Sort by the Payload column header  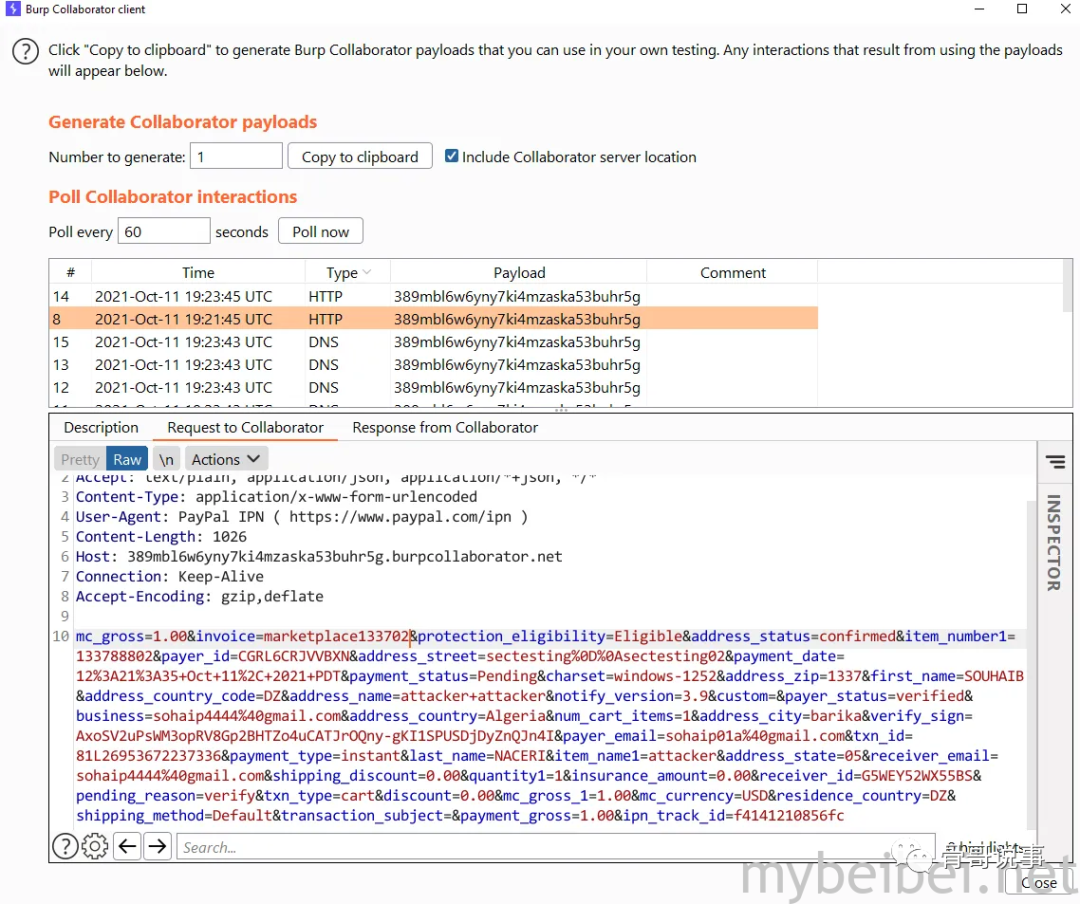point(519,273)
